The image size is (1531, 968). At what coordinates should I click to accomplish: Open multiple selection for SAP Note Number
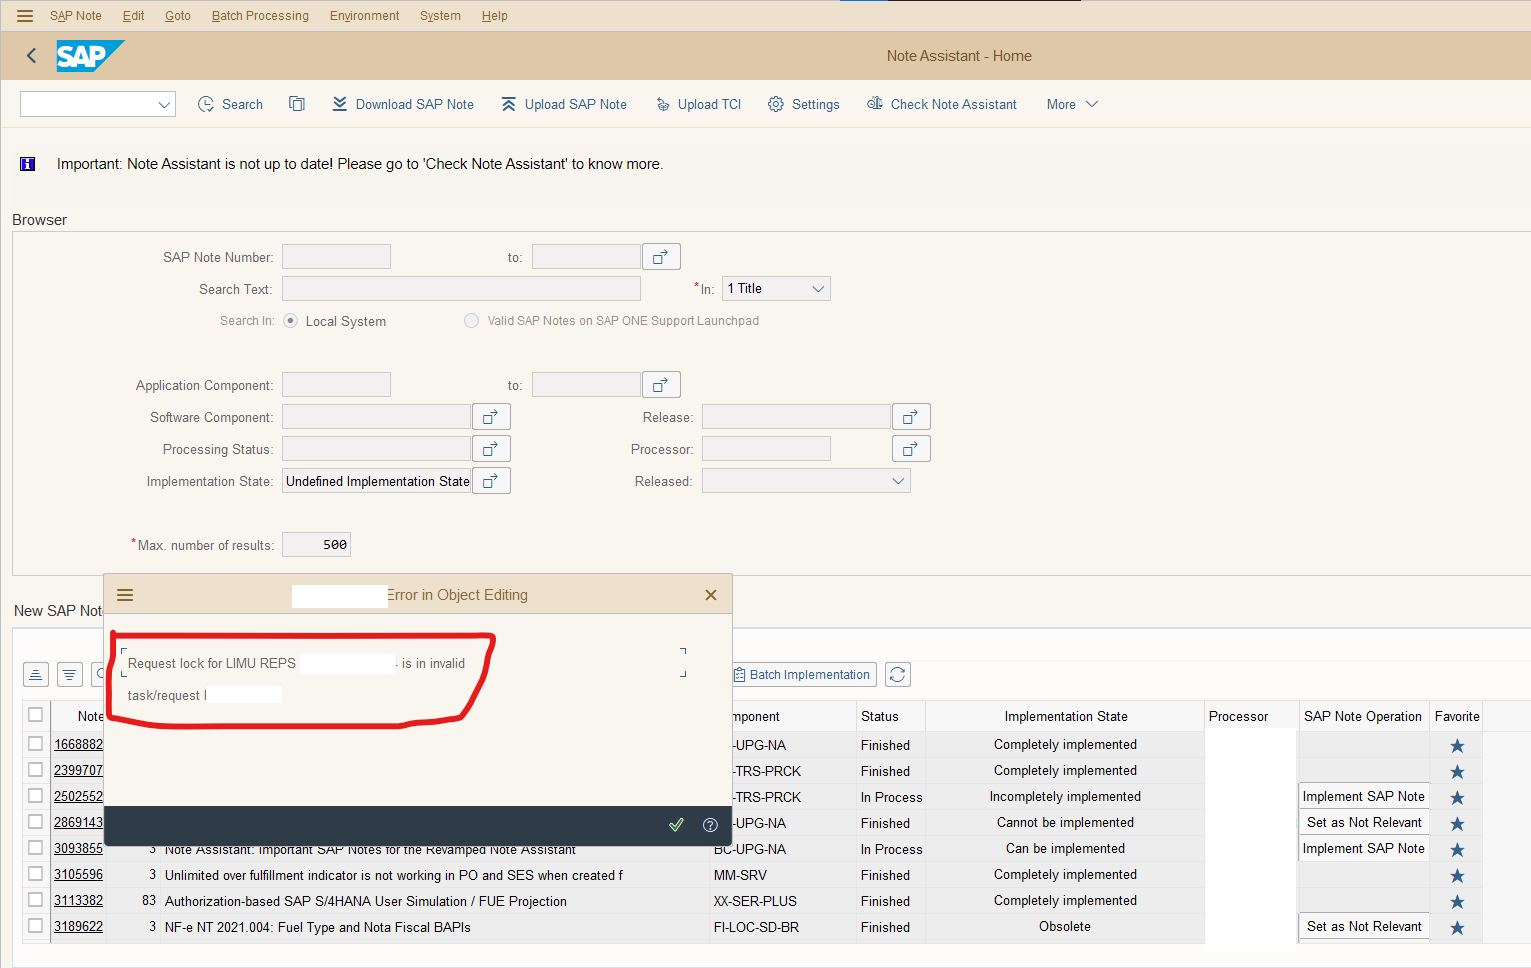coord(661,257)
